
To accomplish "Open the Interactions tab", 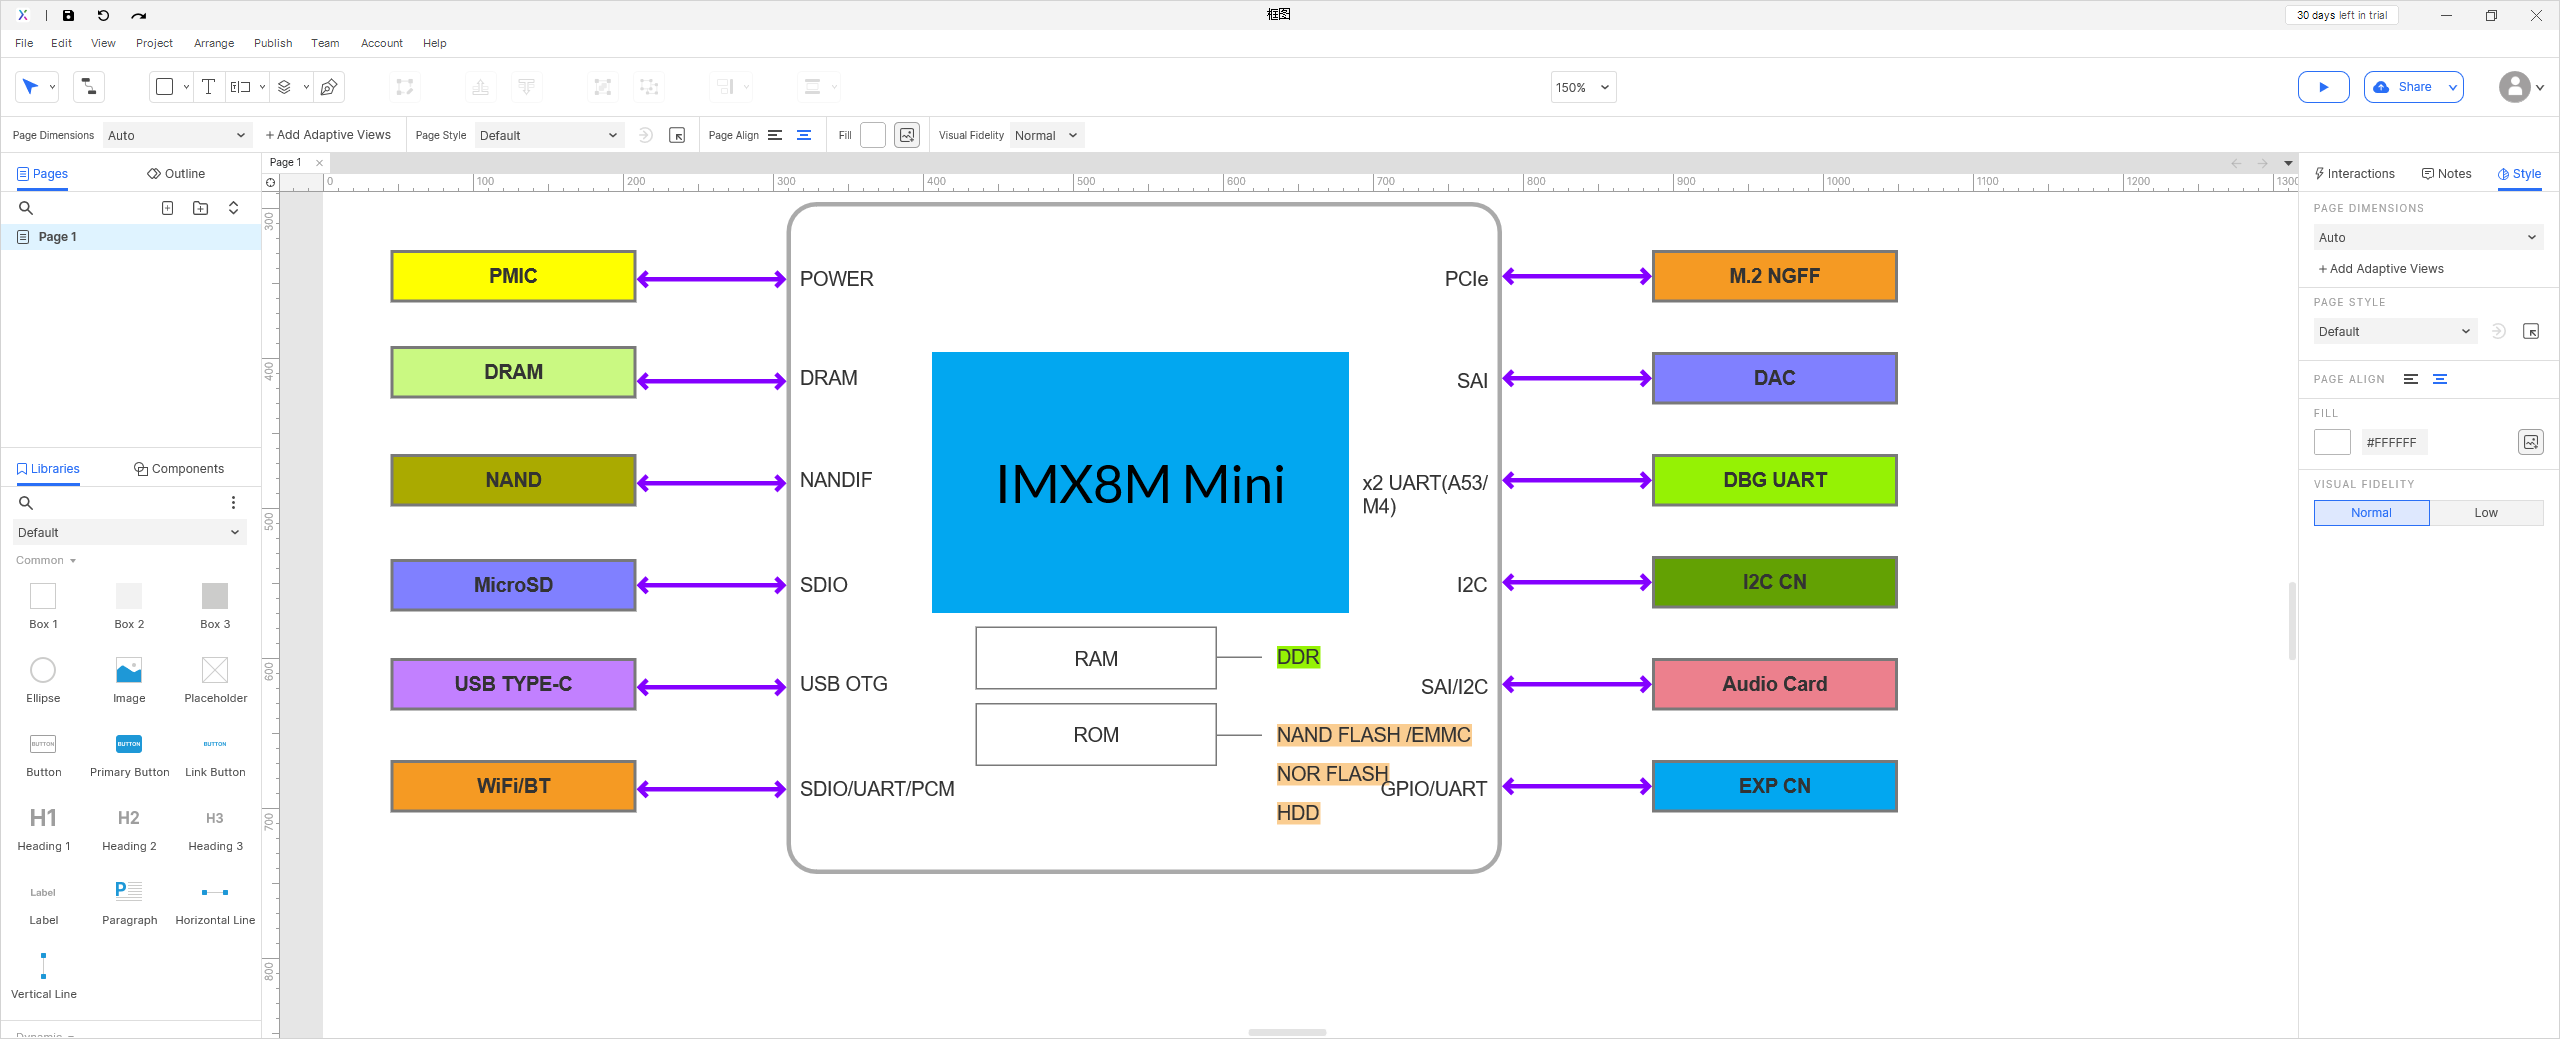I will coord(2354,174).
